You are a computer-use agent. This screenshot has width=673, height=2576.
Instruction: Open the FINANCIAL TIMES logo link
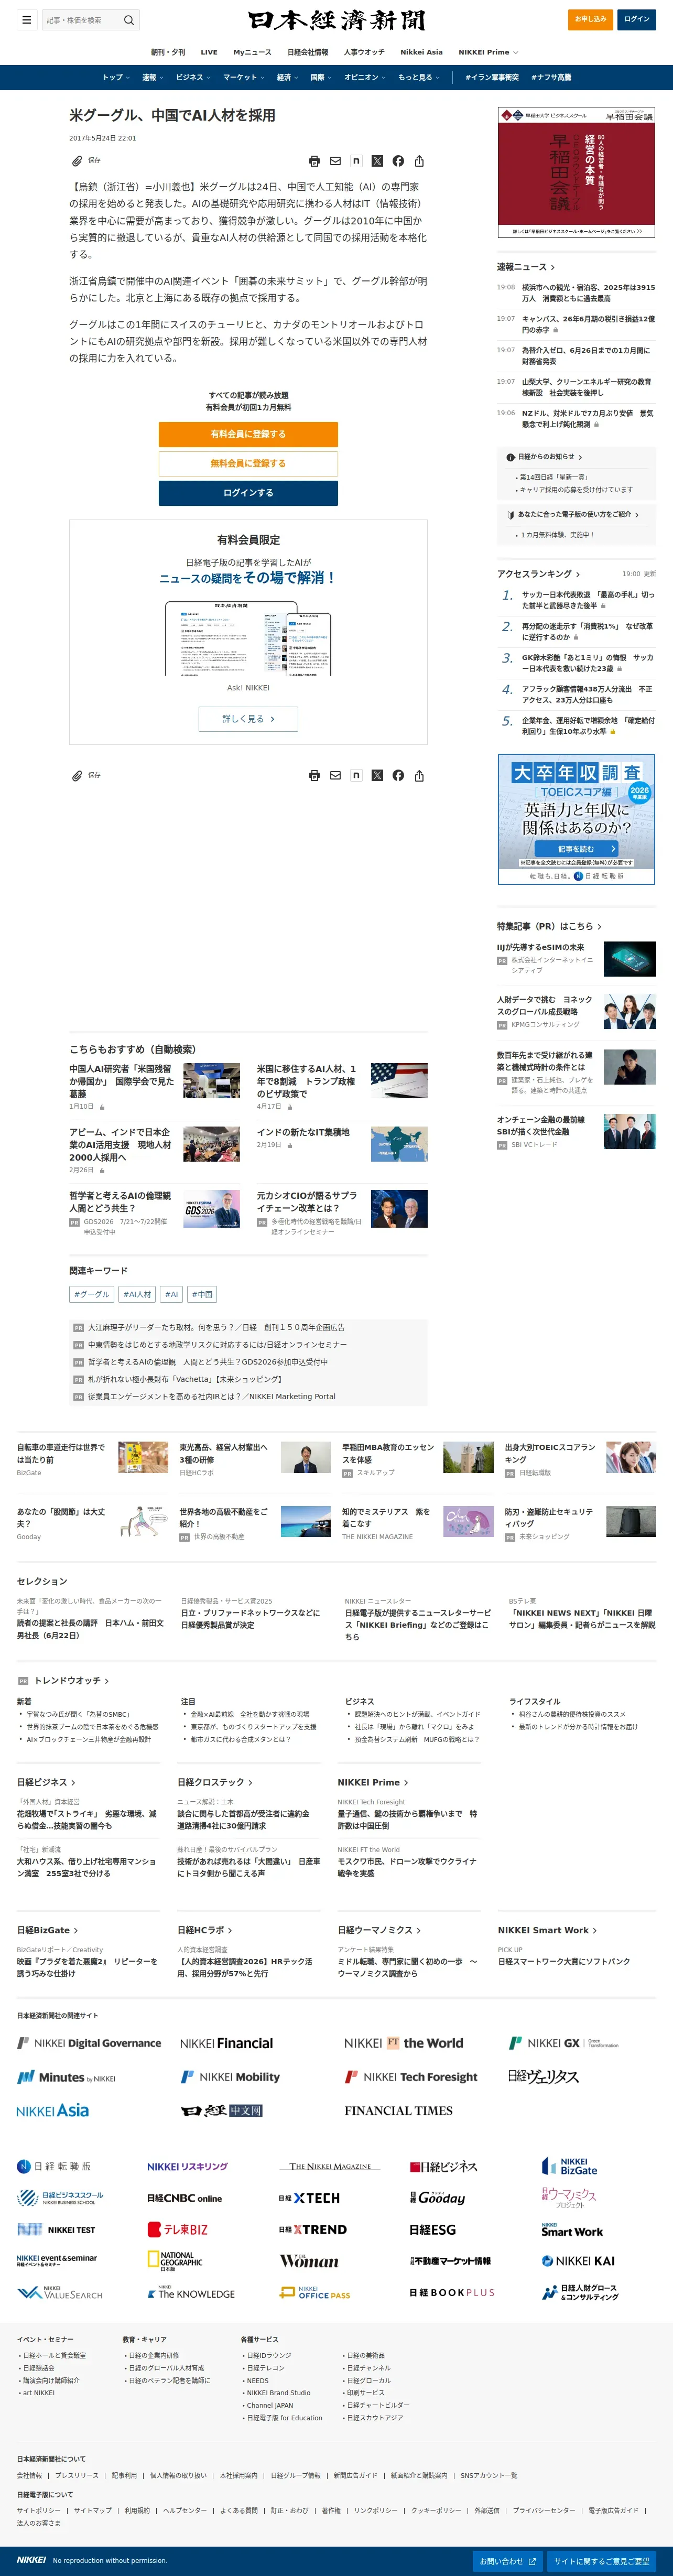[398, 2110]
